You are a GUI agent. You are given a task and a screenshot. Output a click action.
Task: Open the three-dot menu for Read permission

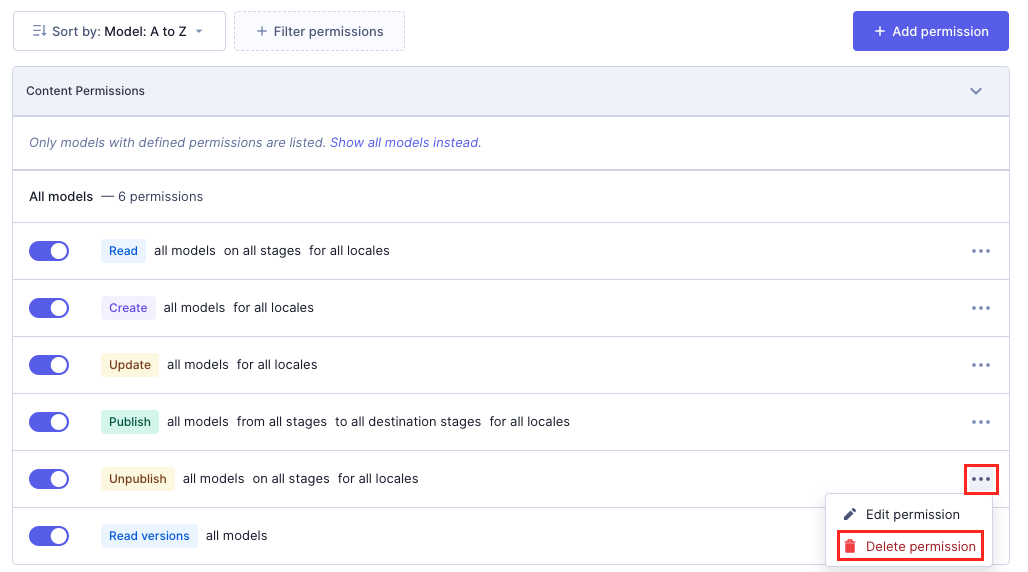point(980,251)
